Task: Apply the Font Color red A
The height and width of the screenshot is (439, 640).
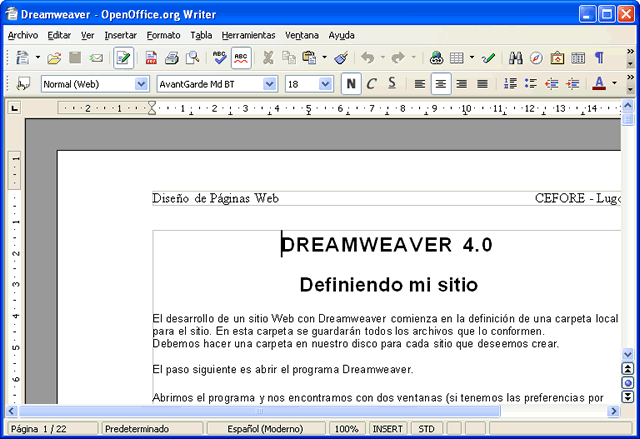Action: [x=599, y=84]
